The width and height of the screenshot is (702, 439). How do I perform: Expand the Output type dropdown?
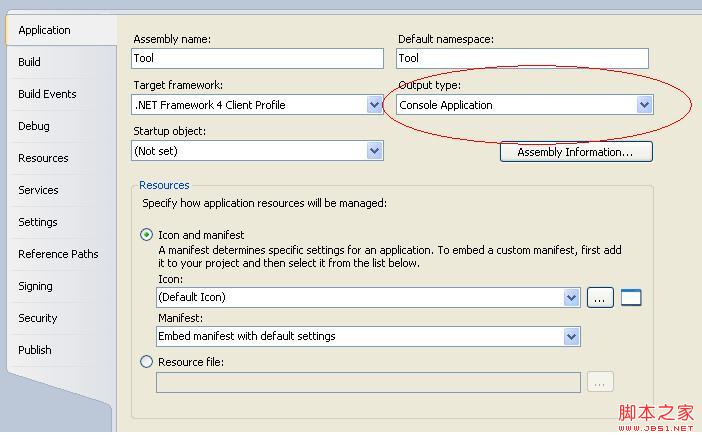tap(644, 105)
